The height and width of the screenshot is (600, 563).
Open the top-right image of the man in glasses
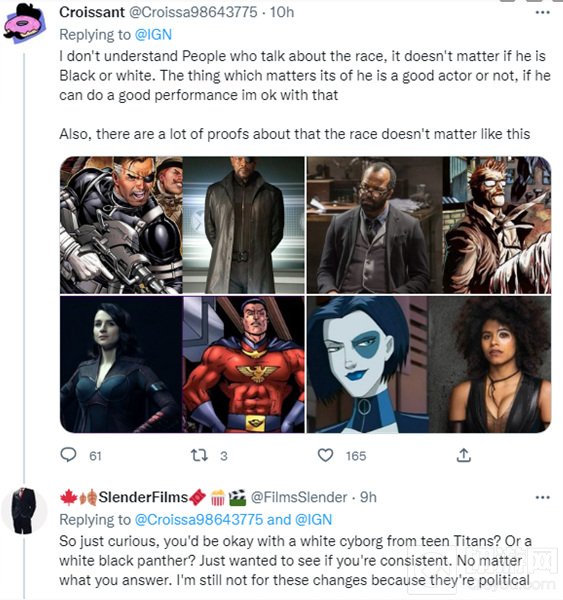click(x=429, y=225)
